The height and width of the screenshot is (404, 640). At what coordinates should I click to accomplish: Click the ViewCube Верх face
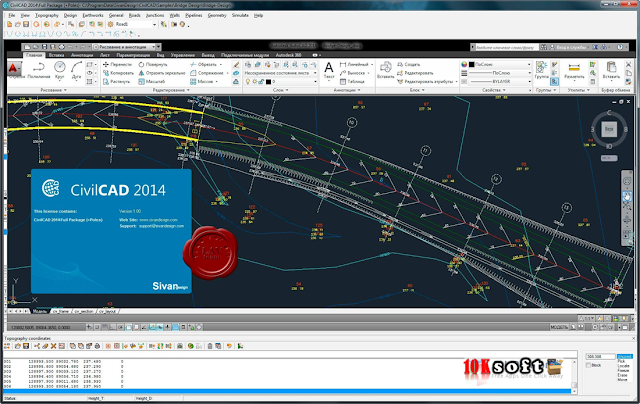[x=609, y=129]
